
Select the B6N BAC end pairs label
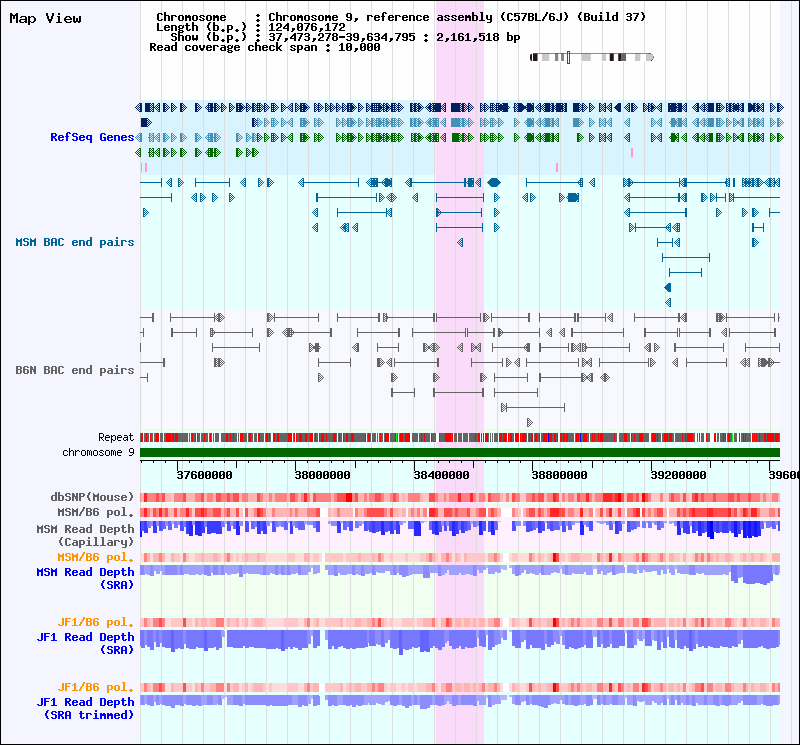coord(74,370)
